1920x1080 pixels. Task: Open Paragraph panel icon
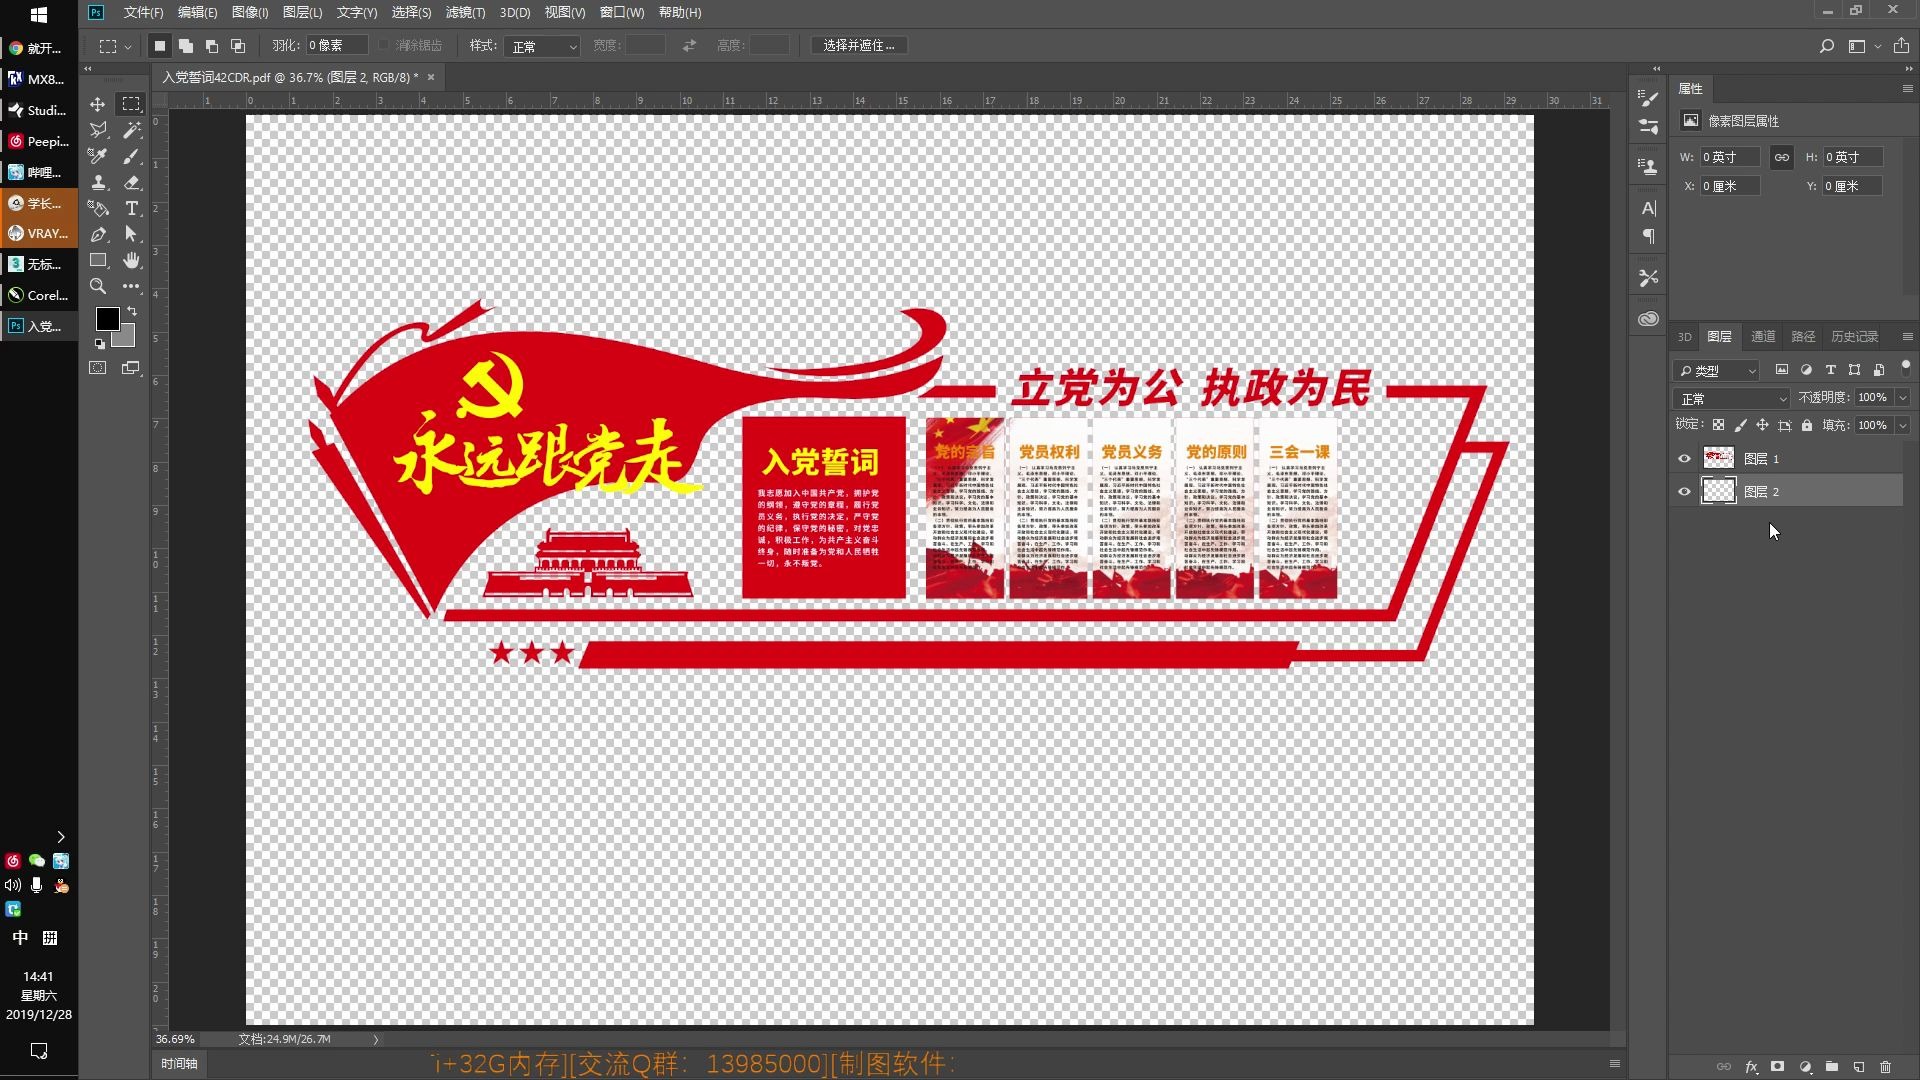point(1648,236)
